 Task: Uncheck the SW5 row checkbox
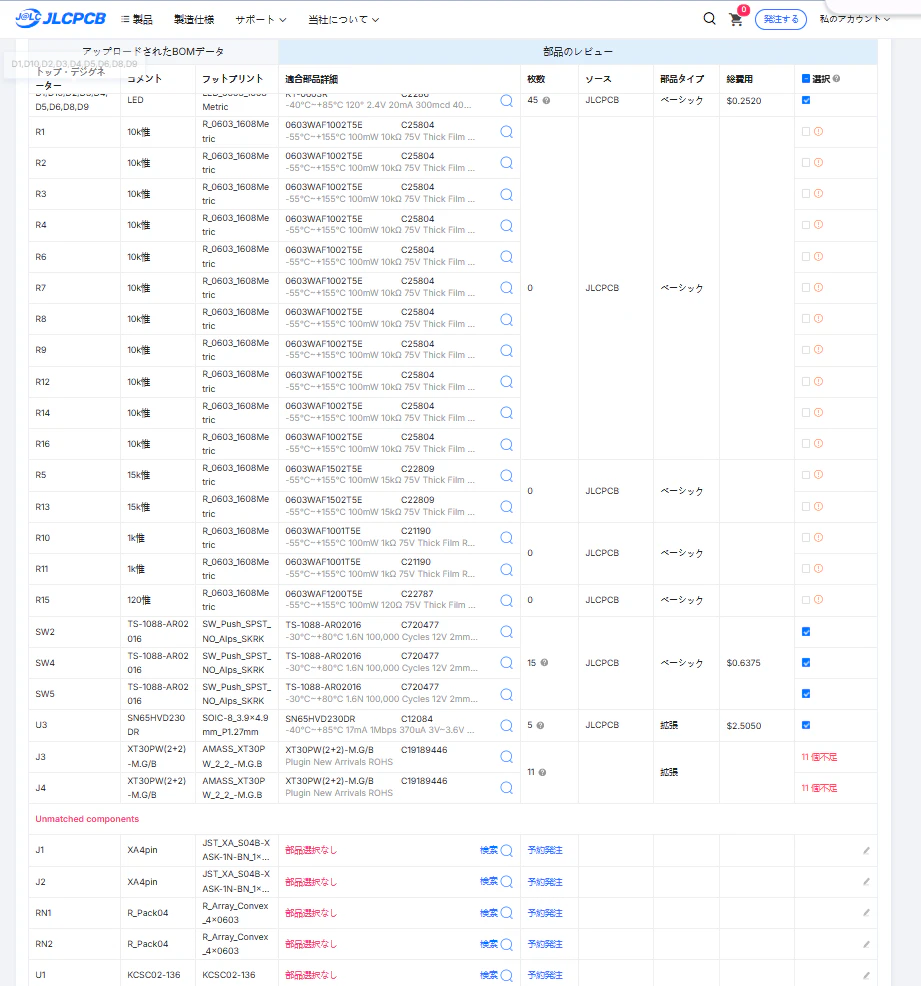[806, 694]
